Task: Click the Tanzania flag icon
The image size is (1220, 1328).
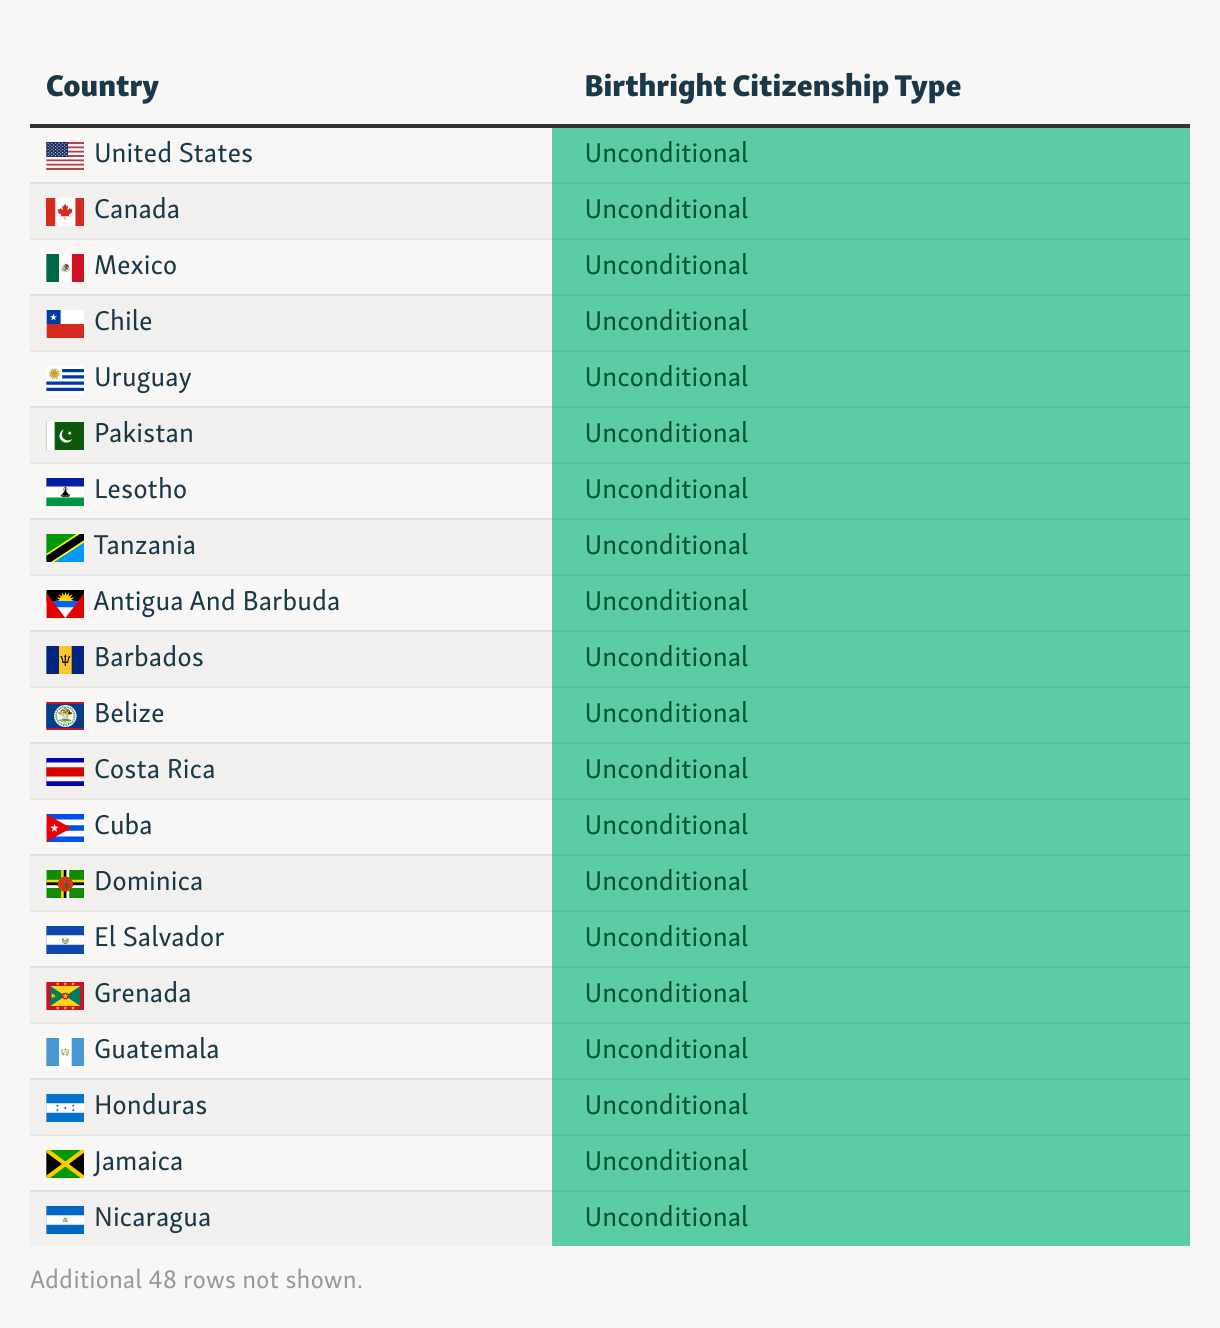Action: click(x=65, y=547)
